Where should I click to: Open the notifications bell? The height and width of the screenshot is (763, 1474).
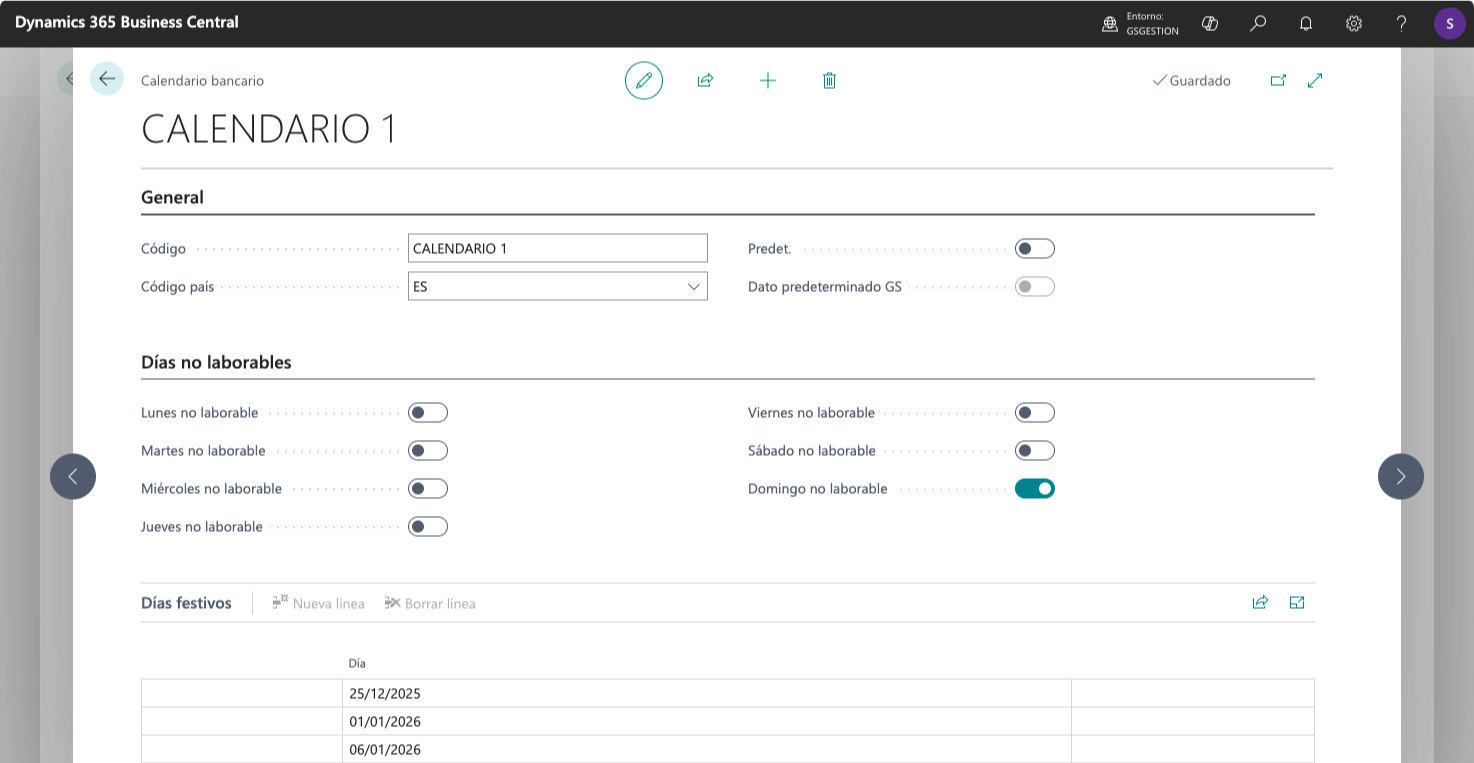pyautogui.click(x=1306, y=23)
